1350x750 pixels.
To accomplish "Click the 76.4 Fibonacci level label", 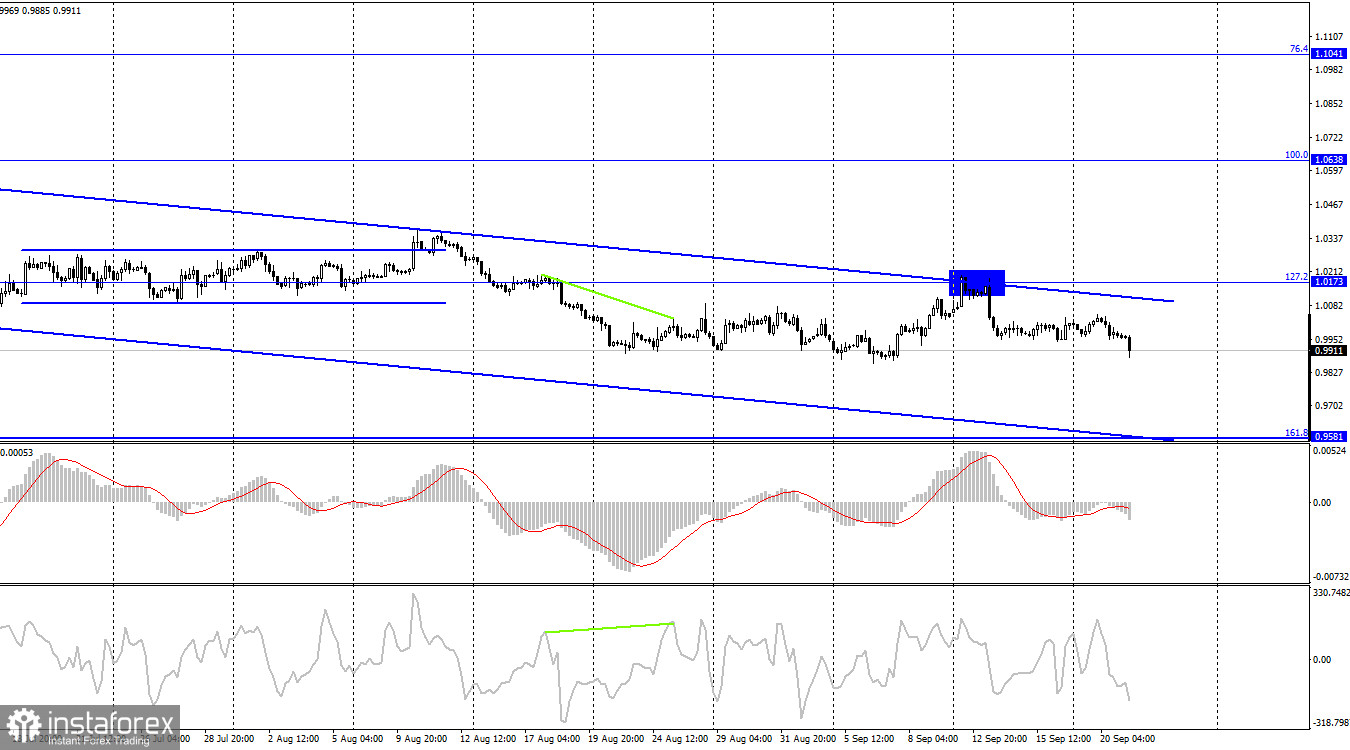I will coord(1298,48).
